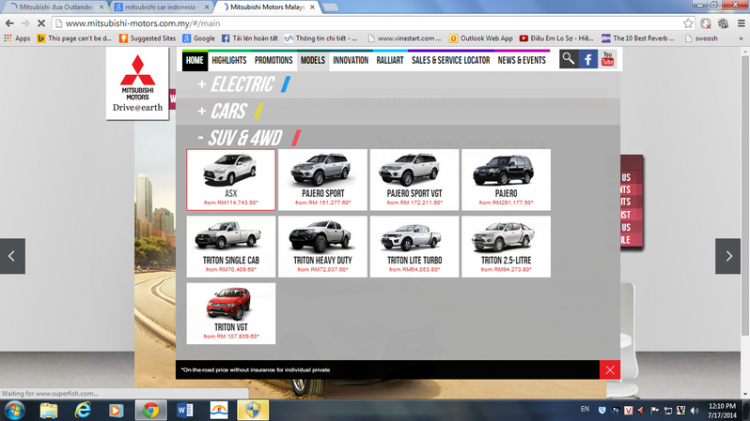
Task: Open the RALLIART menu
Action: 390,60
